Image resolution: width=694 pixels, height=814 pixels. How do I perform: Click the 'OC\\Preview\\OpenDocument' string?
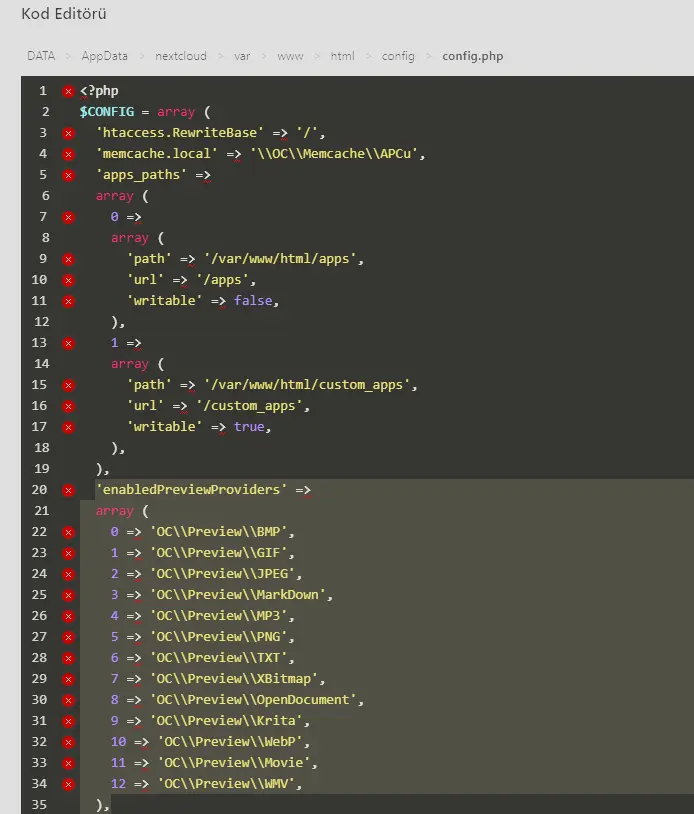click(253, 700)
